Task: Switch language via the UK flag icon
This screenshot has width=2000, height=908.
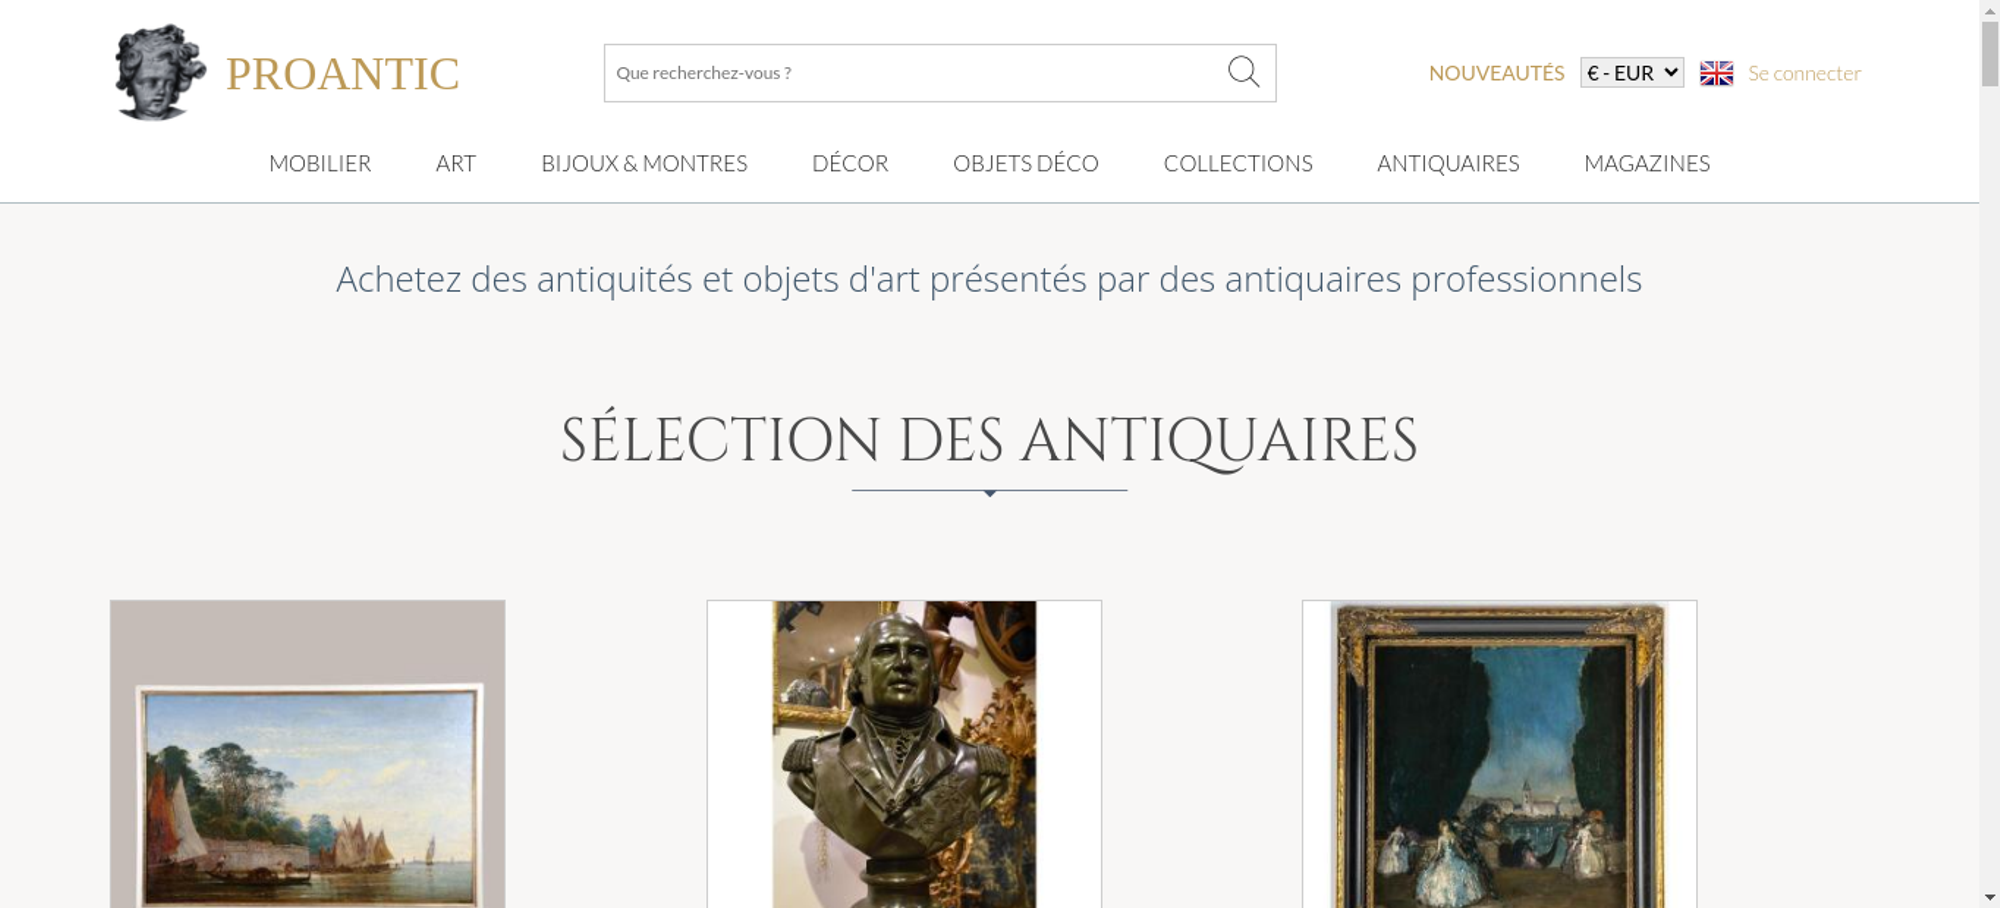Action: tap(1716, 73)
